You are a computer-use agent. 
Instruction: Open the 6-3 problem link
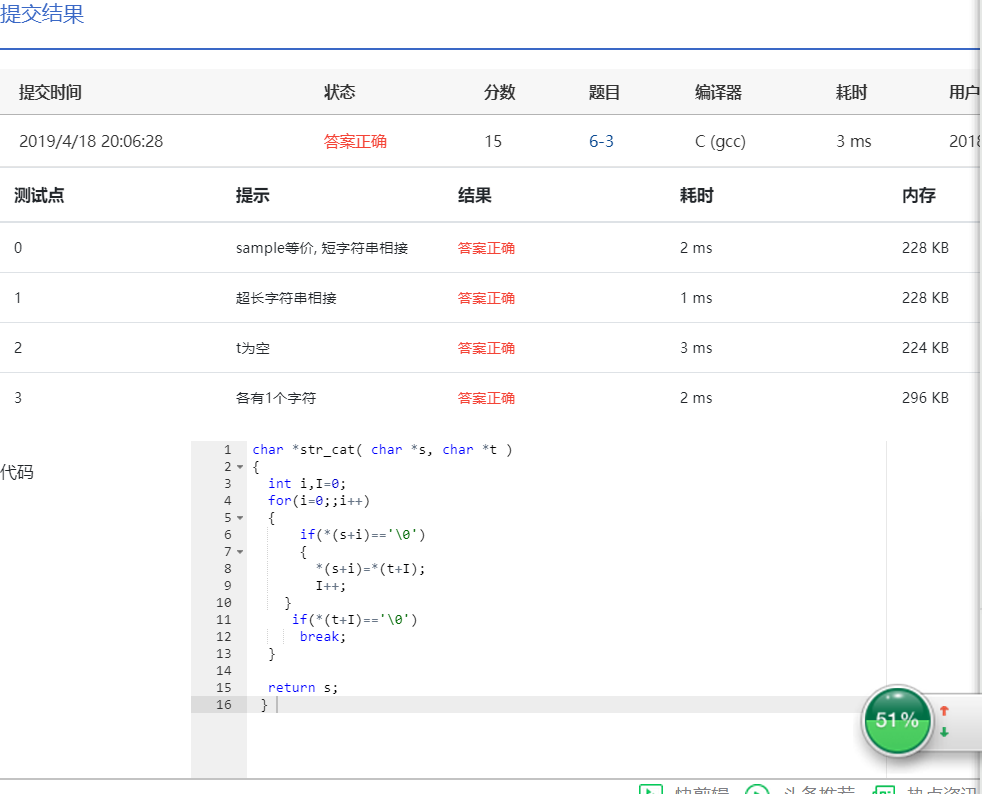click(601, 142)
